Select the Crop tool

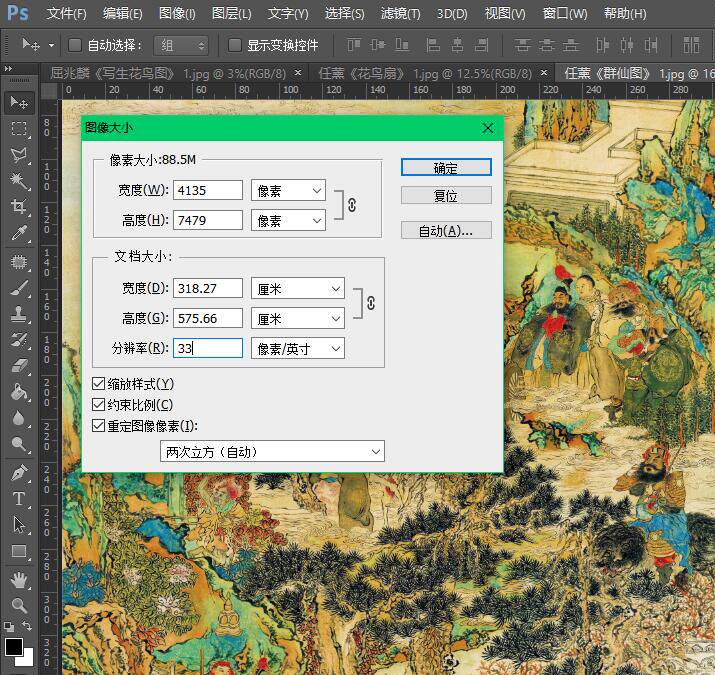[x=19, y=207]
